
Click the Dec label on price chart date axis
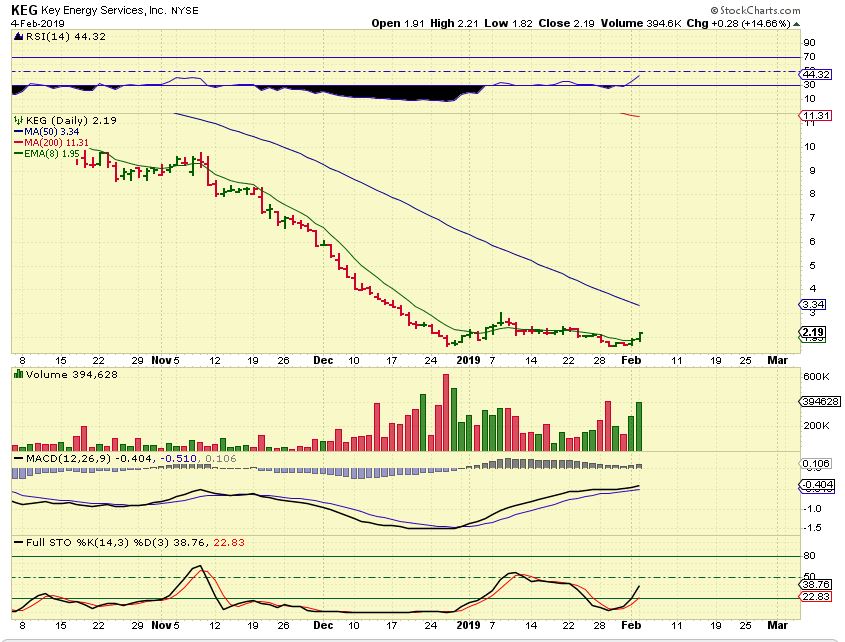[323, 360]
